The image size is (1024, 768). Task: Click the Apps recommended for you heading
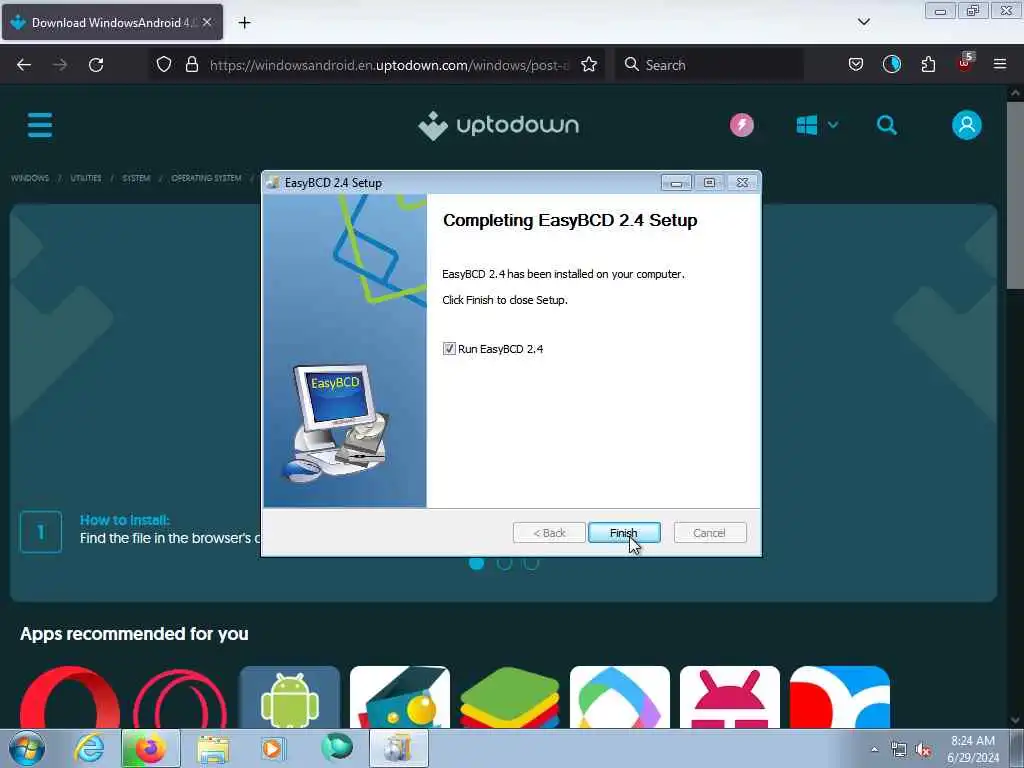pyautogui.click(x=134, y=634)
